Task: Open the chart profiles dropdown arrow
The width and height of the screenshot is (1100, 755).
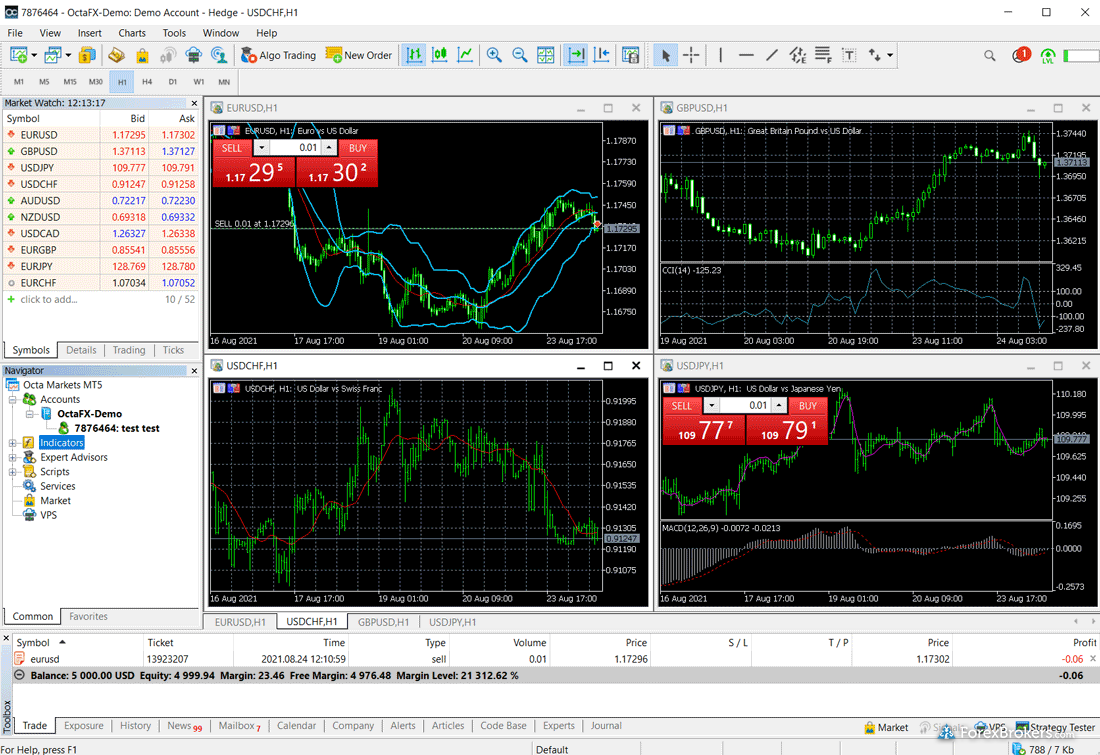Action: [68, 55]
